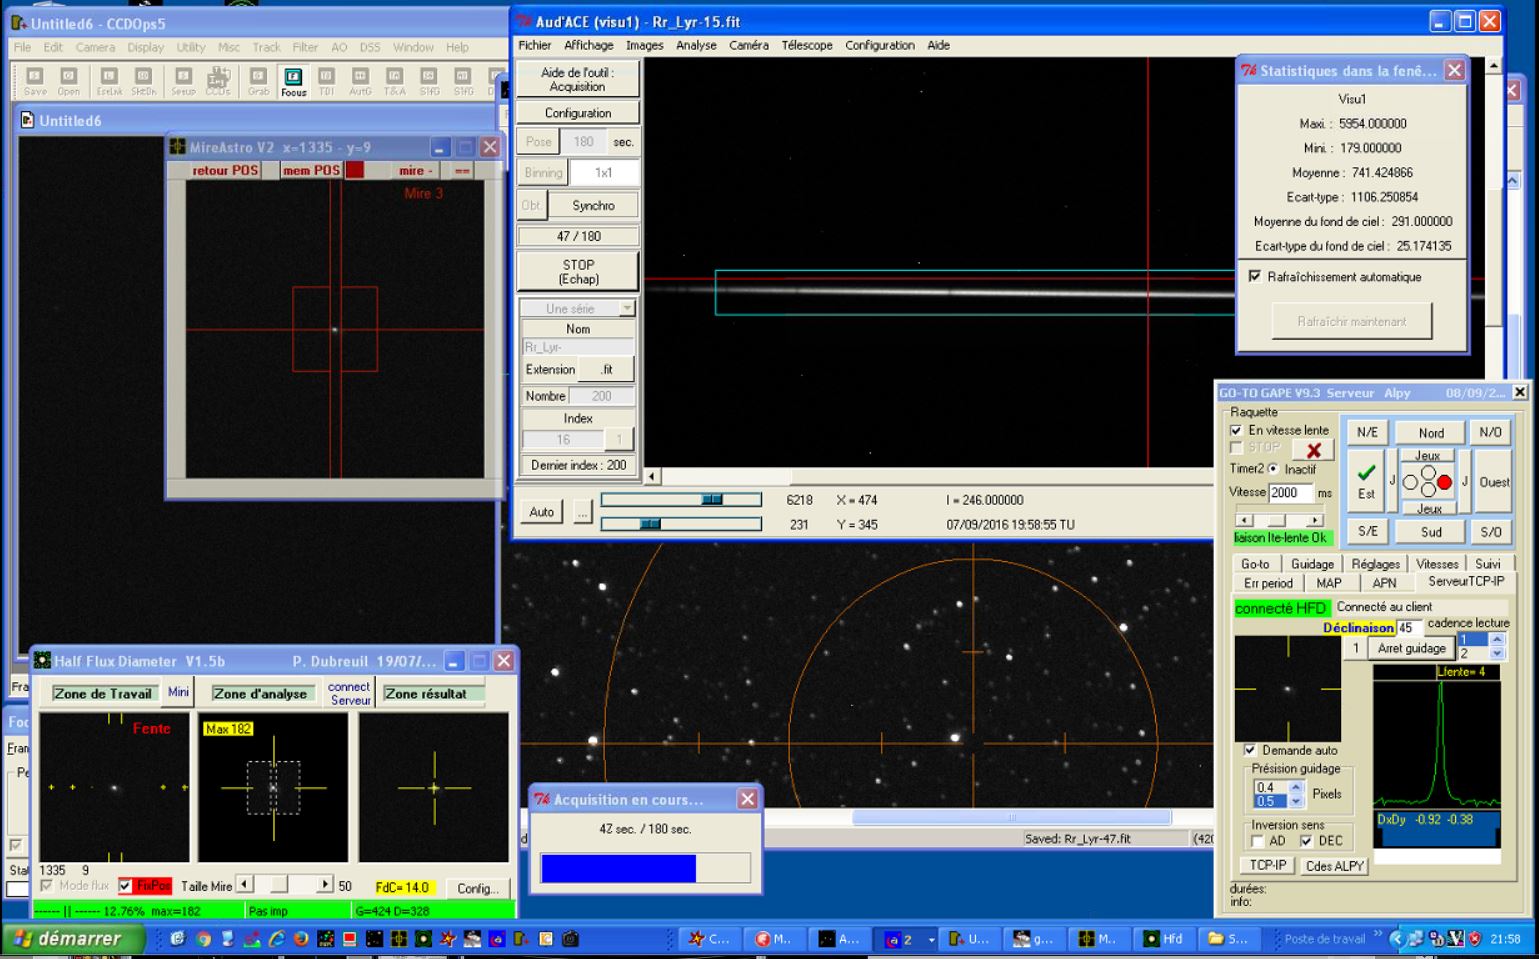The height and width of the screenshot is (959, 1539).
Task: Click the green checkmark Est button
Action: (x=1366, y=479)
